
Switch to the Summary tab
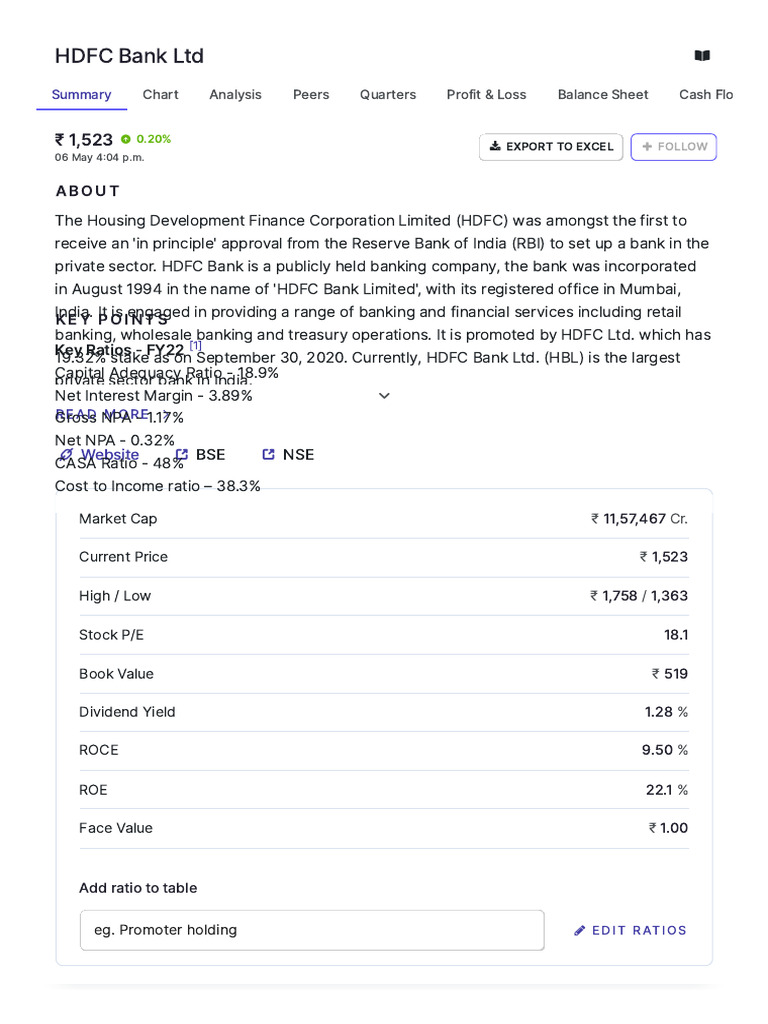pos(82,95)
